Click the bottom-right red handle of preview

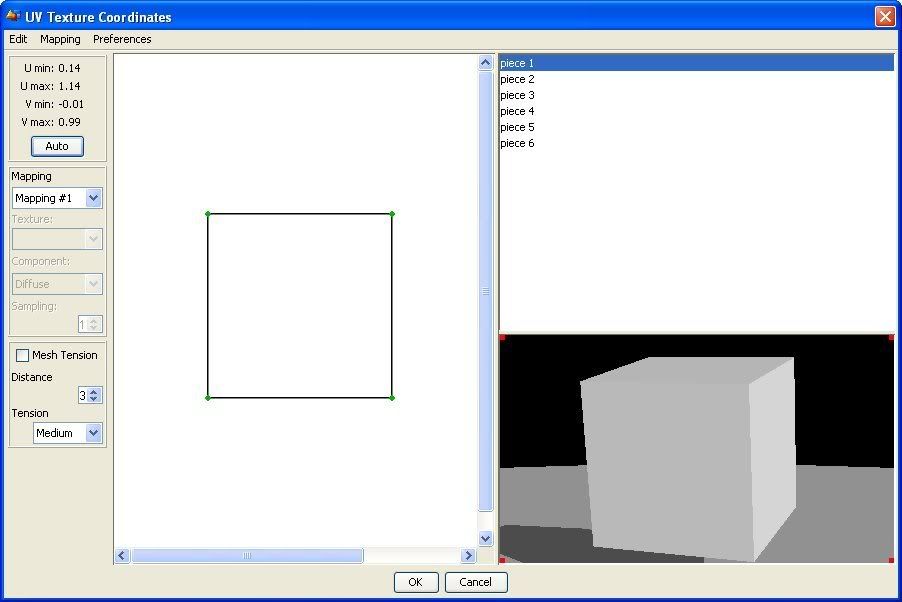tap(891, 559)
